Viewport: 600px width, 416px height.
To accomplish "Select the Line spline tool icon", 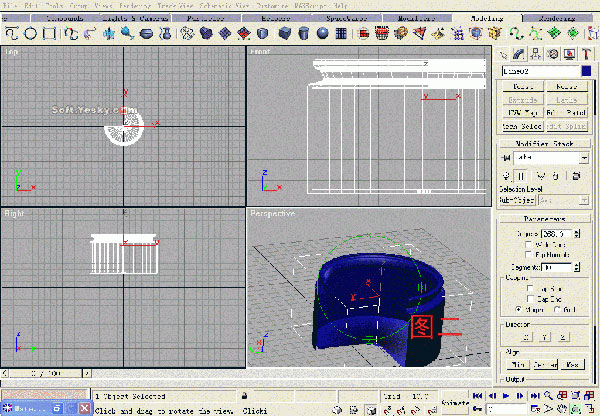I will pyautogui.click(x=11, y=34).
